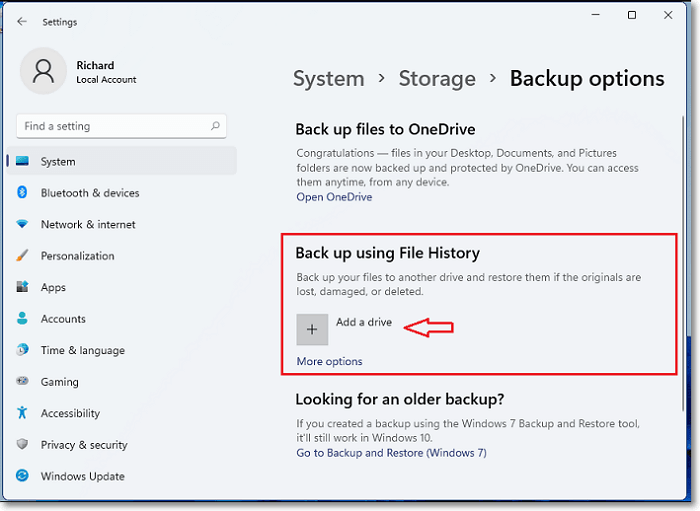Click the Bluetooth & devices icon
This screenshot has width=700, height=511.
click(x=22, y=193)
